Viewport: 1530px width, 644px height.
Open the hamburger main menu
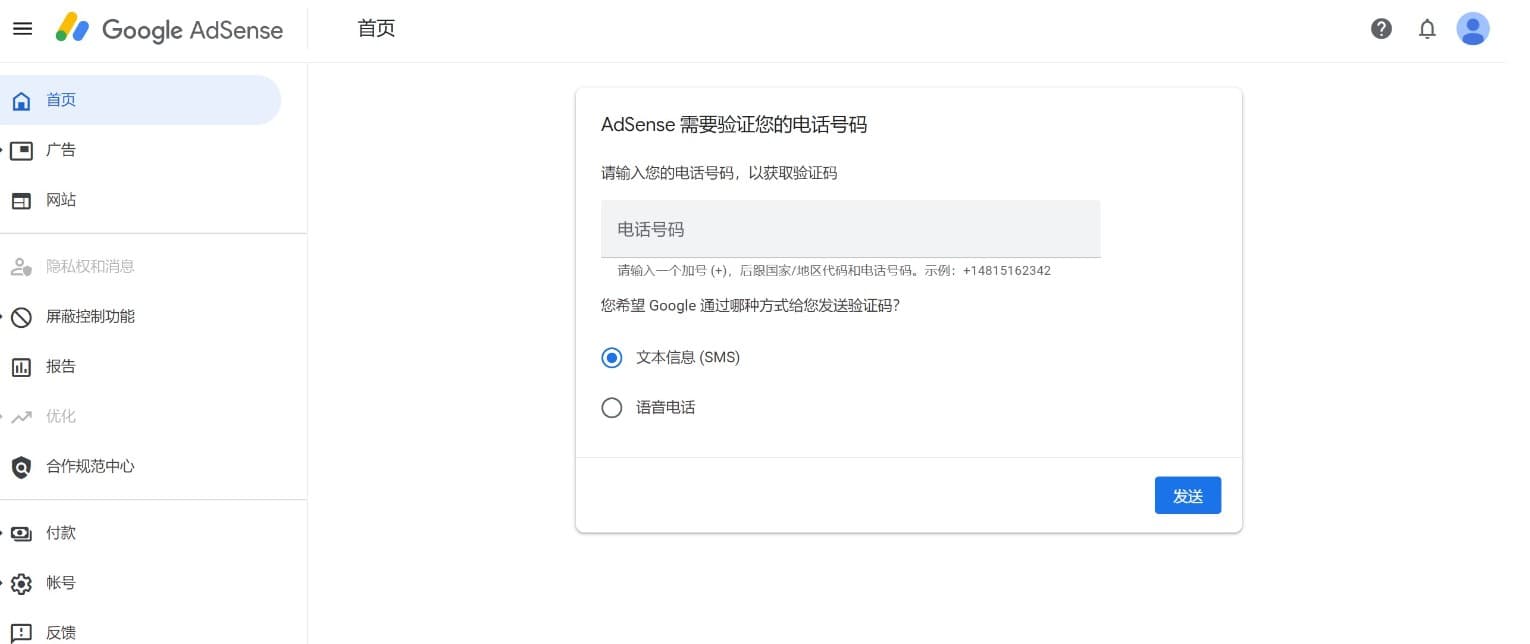22,29
